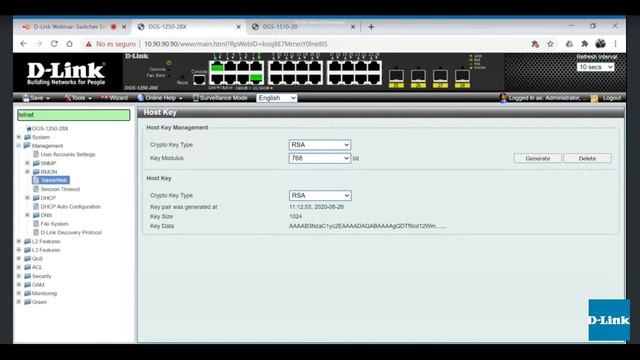The height and width of the screenshot is (360, 640).
Task: Switch to the D-Link Webinar tab
Action: click(68, 27)
